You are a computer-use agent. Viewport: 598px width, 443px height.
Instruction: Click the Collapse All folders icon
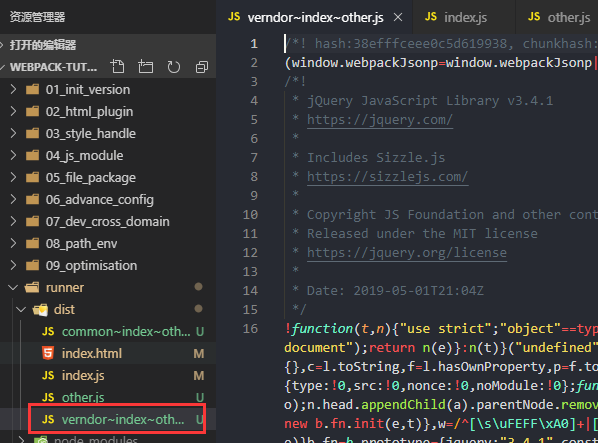(202, 67)
